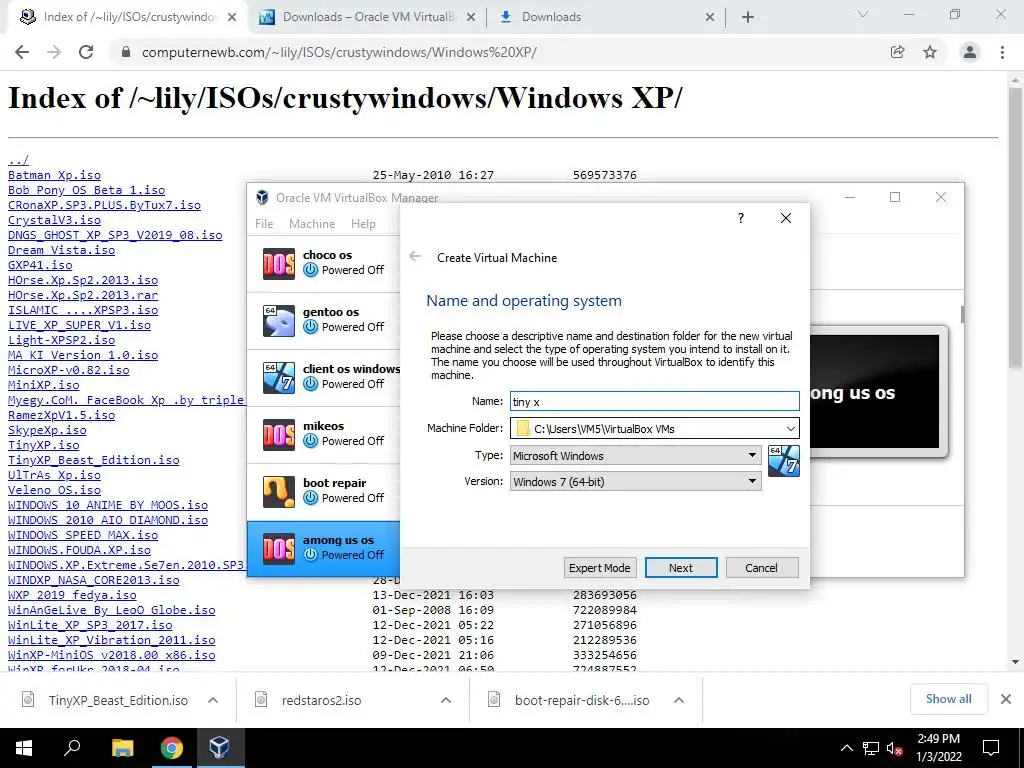Expand redstaros2.iso download options
This screenshot has height=768, width=1024.
[x=446, y=700]
